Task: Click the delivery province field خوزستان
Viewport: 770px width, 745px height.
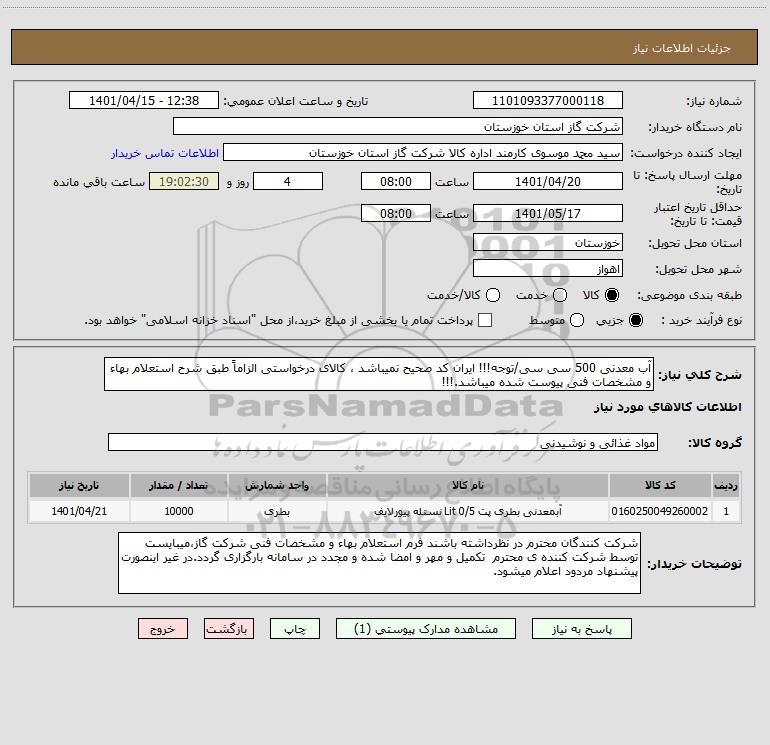Action: click(x=548, y=243)
